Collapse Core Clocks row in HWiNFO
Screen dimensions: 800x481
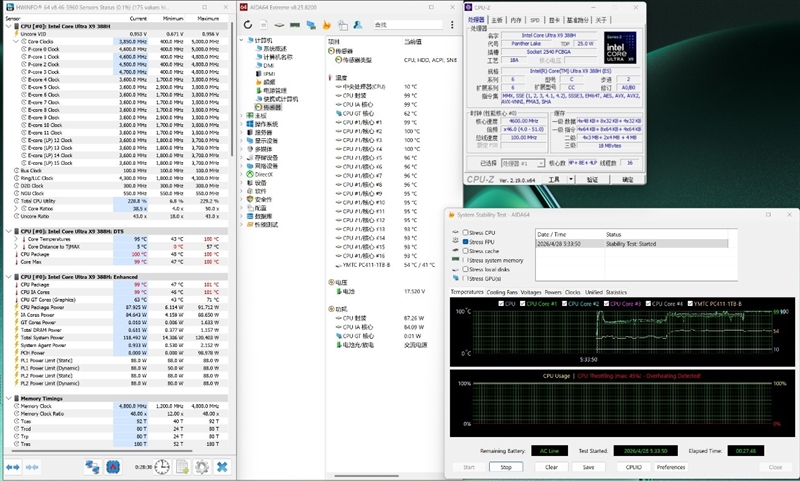[16, 41]
